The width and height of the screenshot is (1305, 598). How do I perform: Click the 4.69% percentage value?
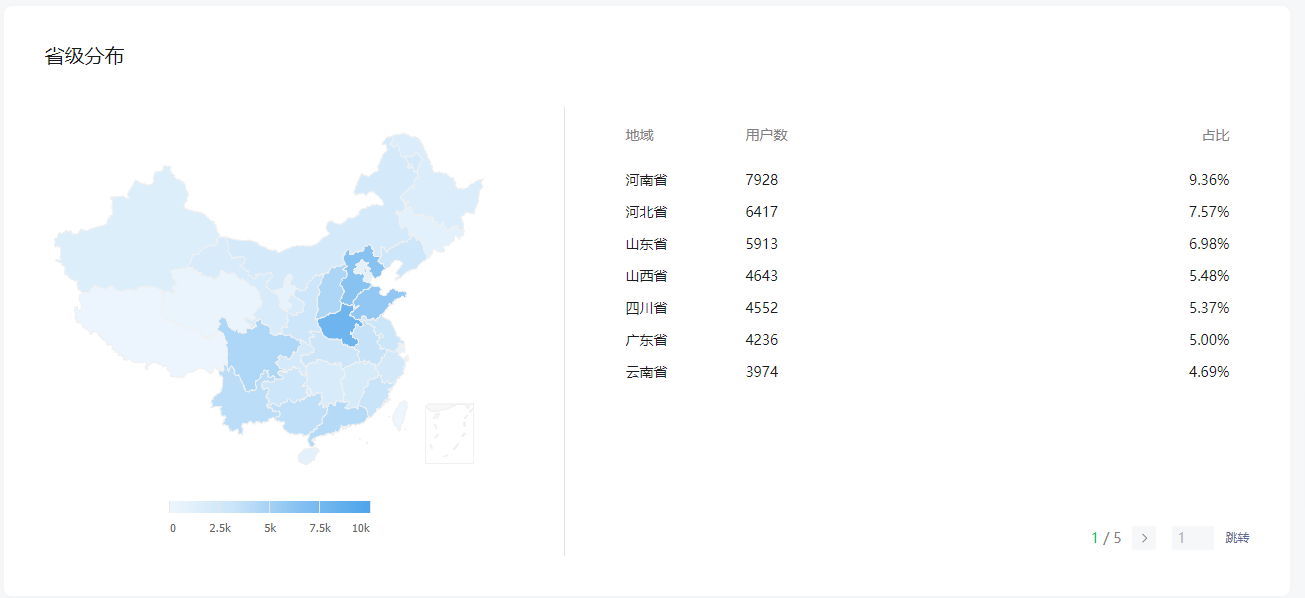(x=1209, y=372)
